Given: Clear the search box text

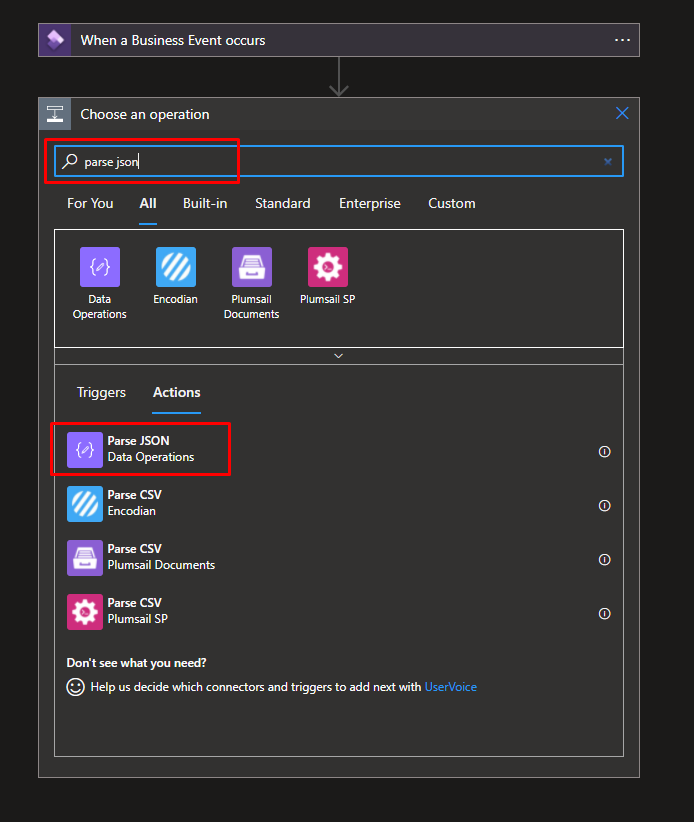Looking at the screenshot, I should (608, 161).
